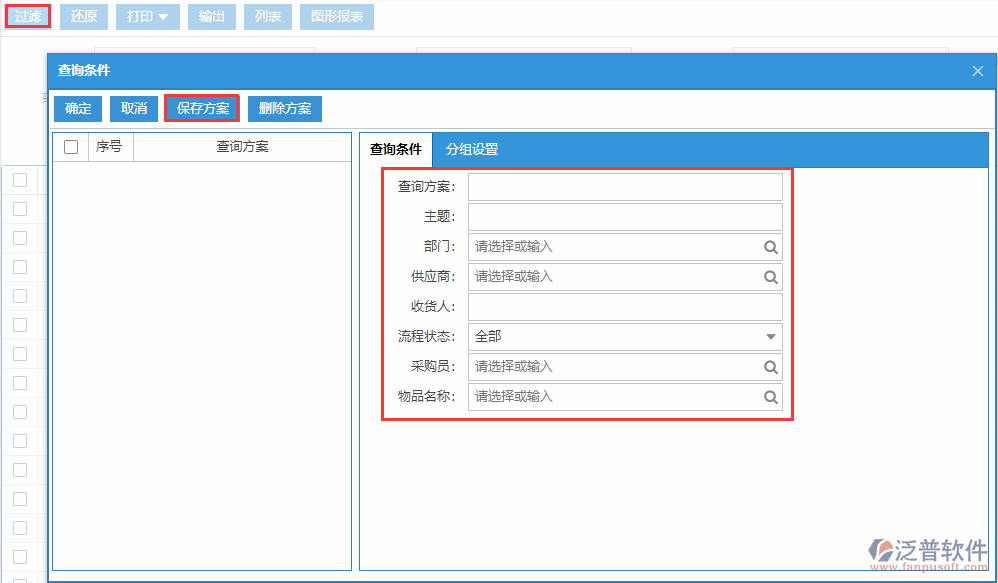Click the 确定 button to confirm
The image size is (998, 583).
77,108
